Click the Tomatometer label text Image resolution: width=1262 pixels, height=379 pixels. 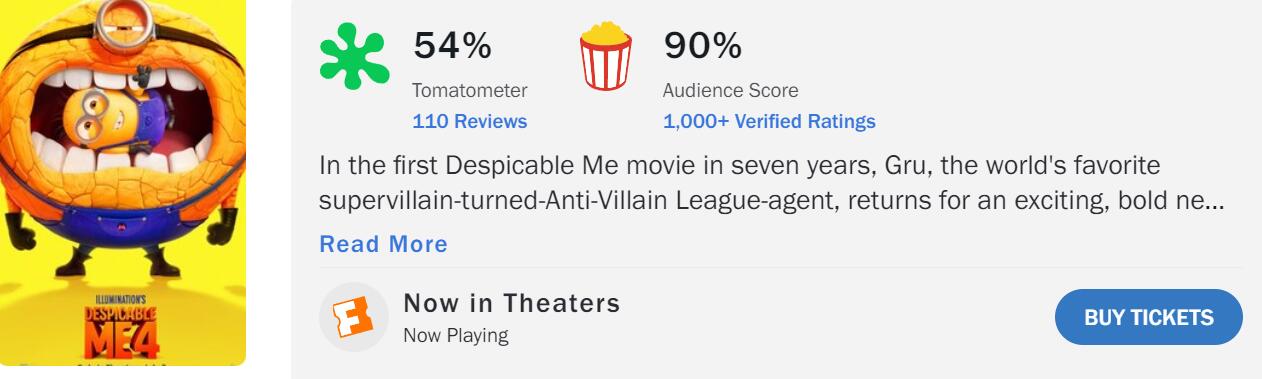pyautogui.click(x=470, y=91)
